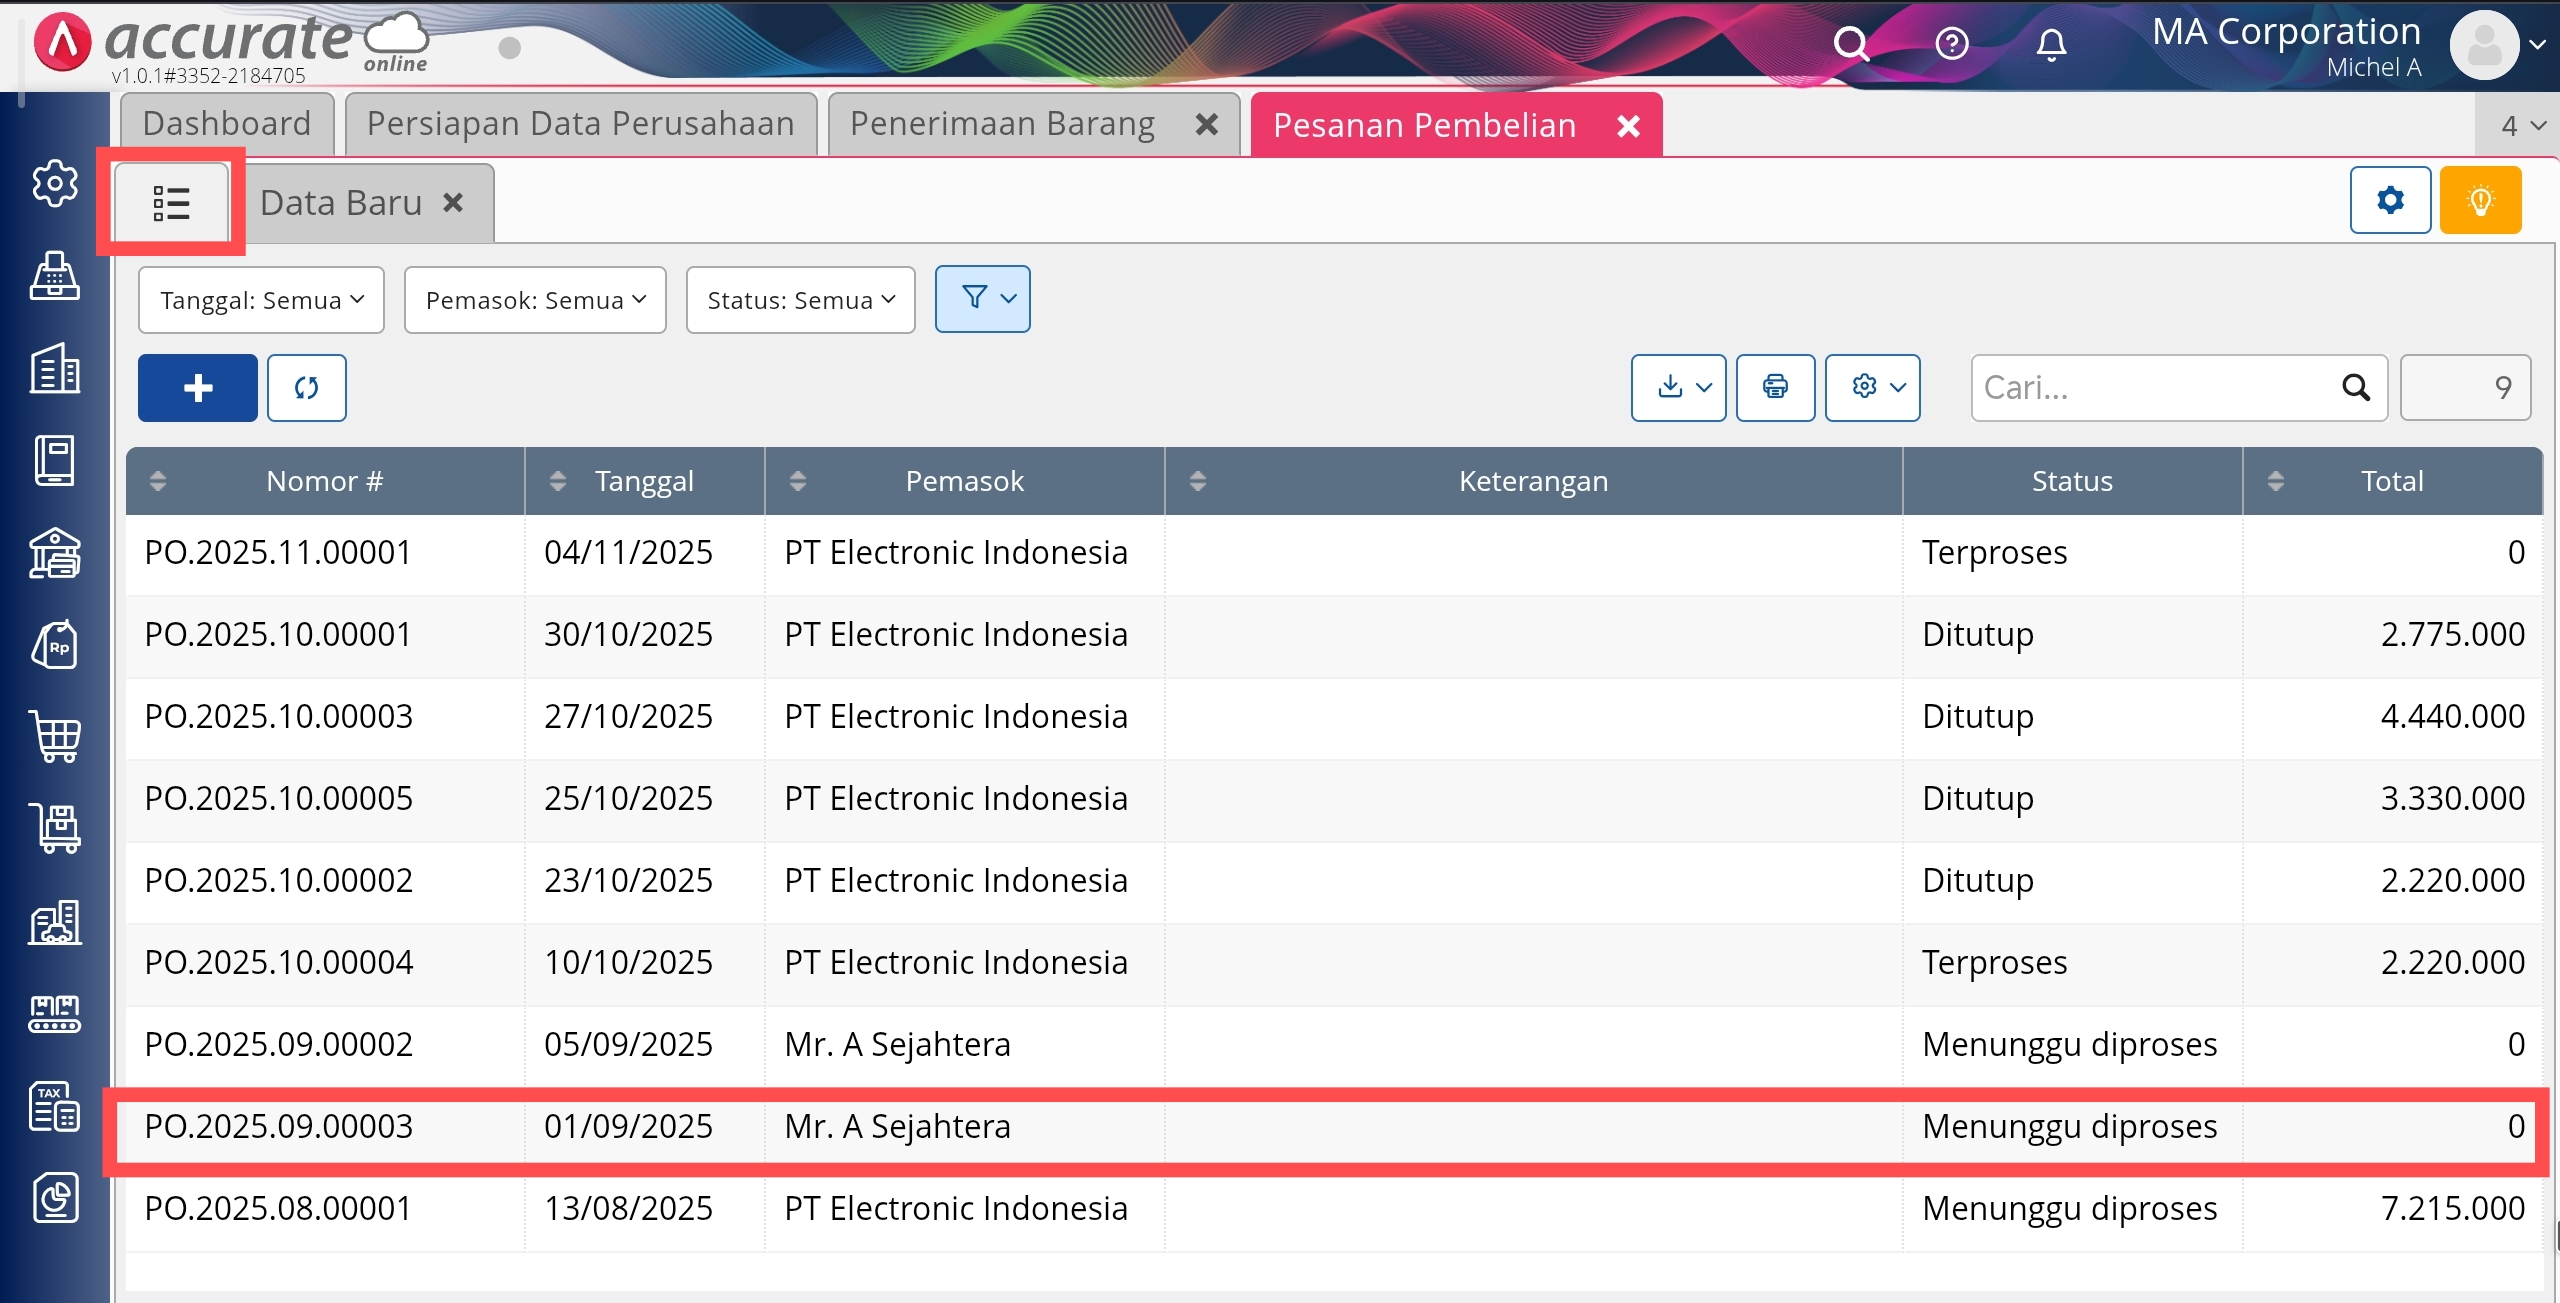Screen dimensions: 2560x1303
Task: Click the notification bell icon
Action: click(2051, 44)
